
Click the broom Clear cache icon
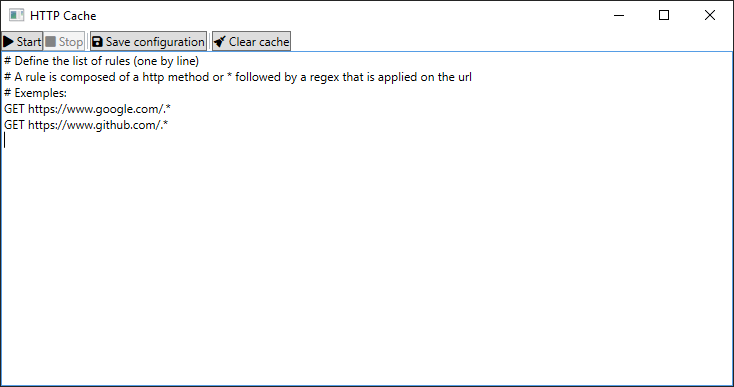[x=220, y=42]
